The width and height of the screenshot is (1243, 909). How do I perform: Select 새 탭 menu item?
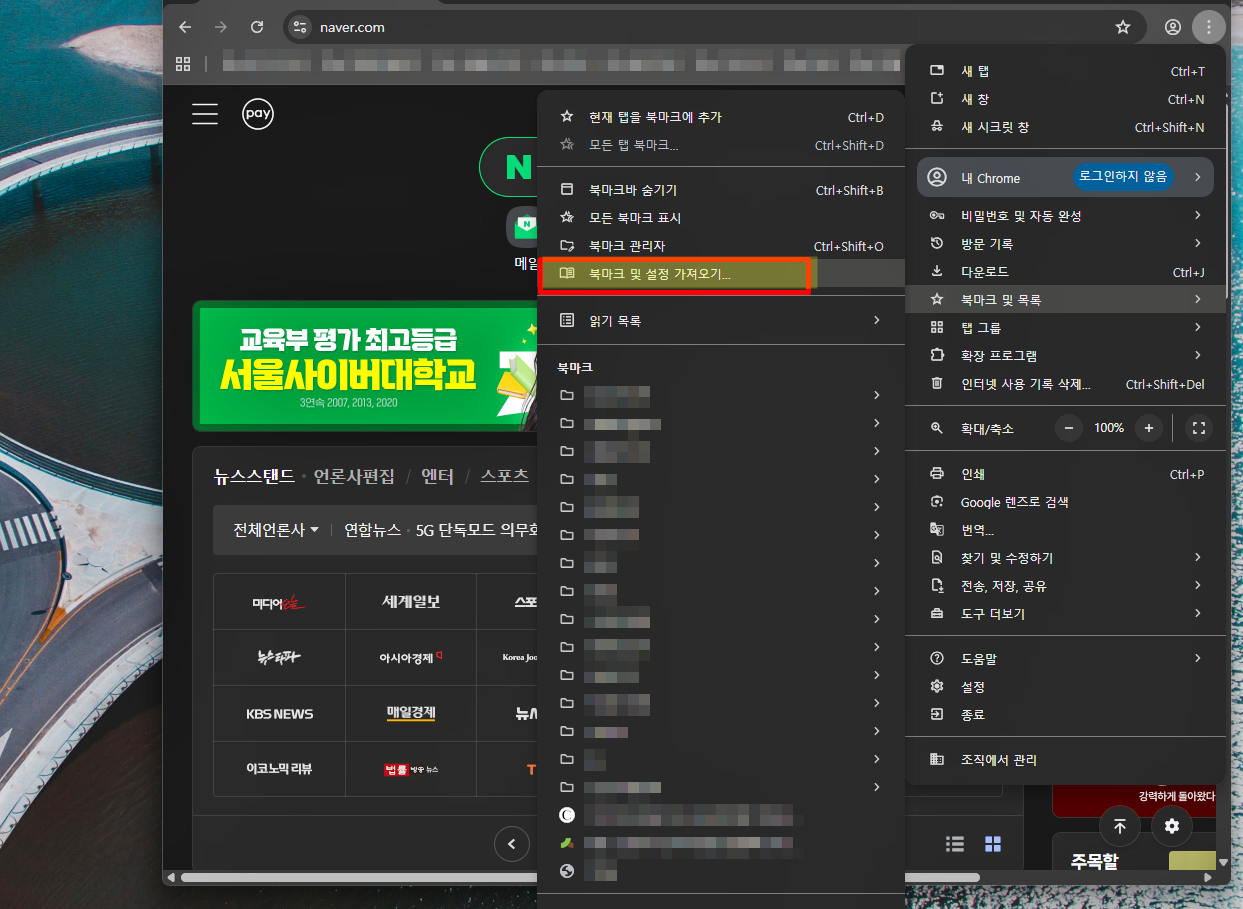pyautogui.click(x=1067, y=72)
